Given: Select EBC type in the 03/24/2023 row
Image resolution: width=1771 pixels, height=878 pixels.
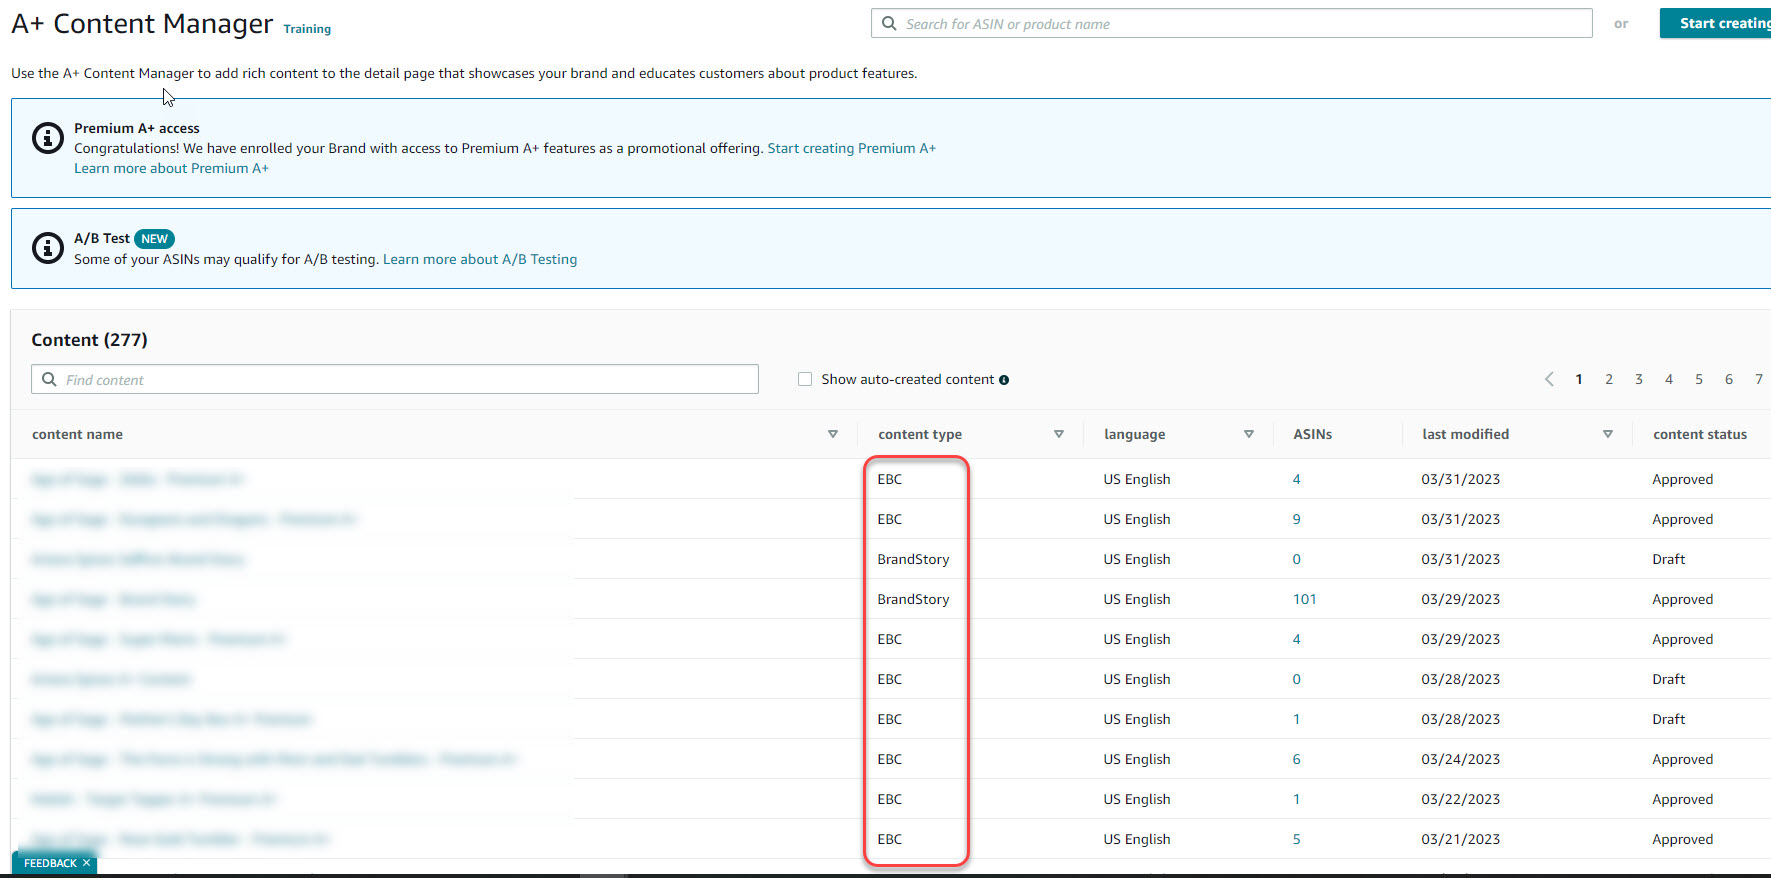Looking at the screenshot, I should pyautogui.click(x=890, y=759).
